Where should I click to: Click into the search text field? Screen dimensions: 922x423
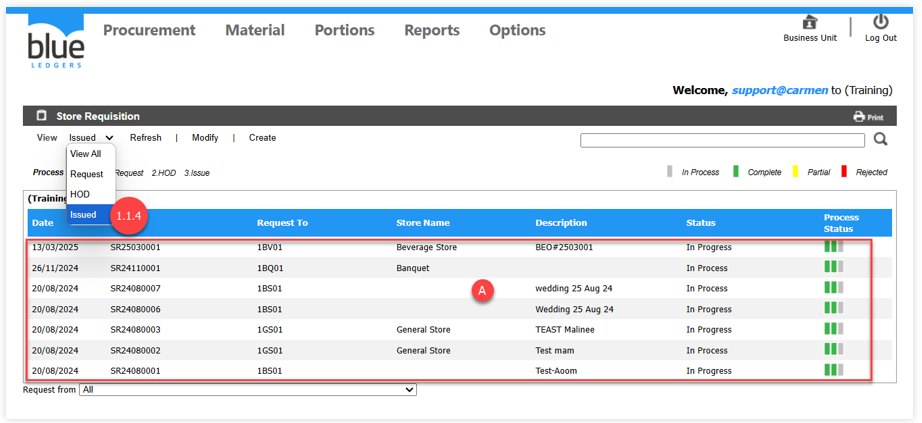point(722,141)
